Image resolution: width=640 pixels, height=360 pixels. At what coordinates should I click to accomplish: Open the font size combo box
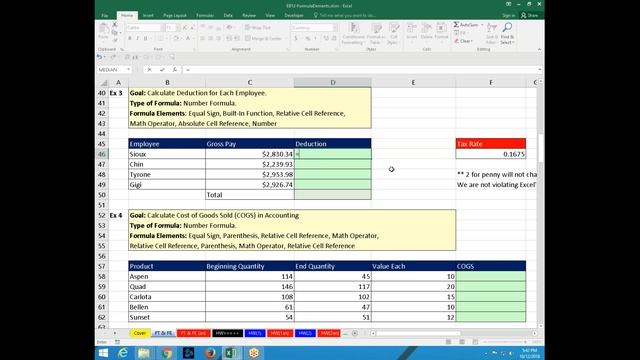173,28
